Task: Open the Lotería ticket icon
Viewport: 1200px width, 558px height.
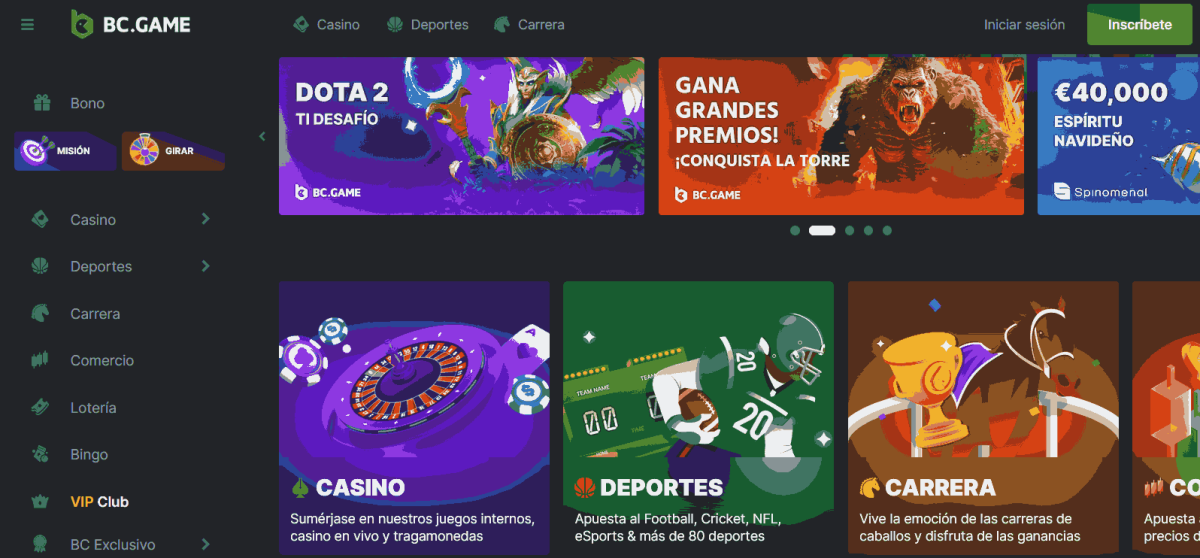Action: click(x=41, y=407)
